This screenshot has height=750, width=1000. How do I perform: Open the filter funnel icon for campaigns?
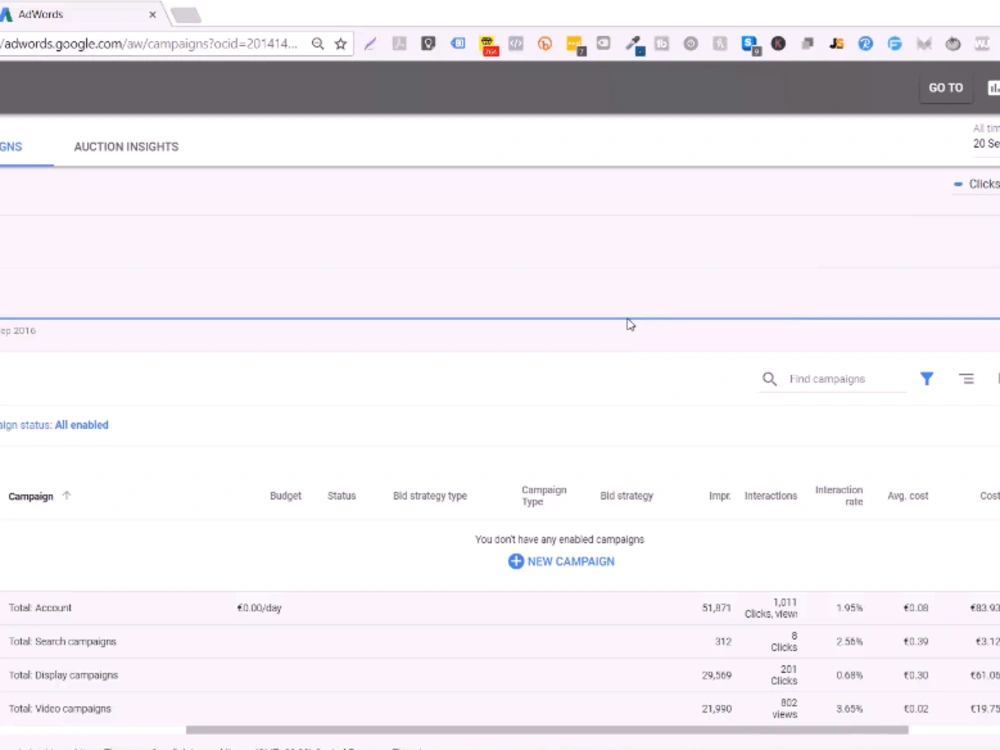(x=927, y=379)
